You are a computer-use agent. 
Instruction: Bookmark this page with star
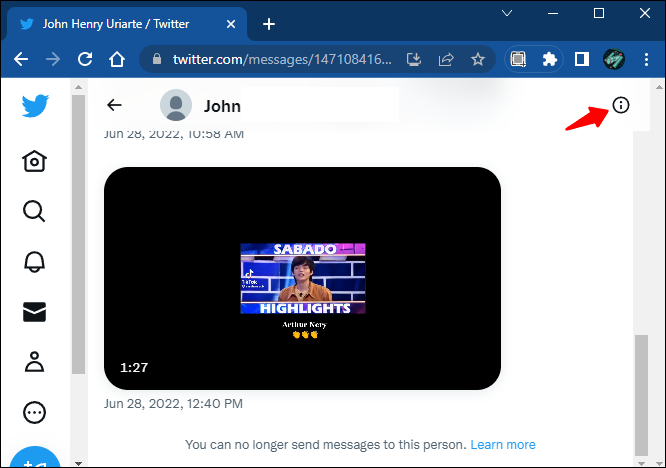coord(478,59)
